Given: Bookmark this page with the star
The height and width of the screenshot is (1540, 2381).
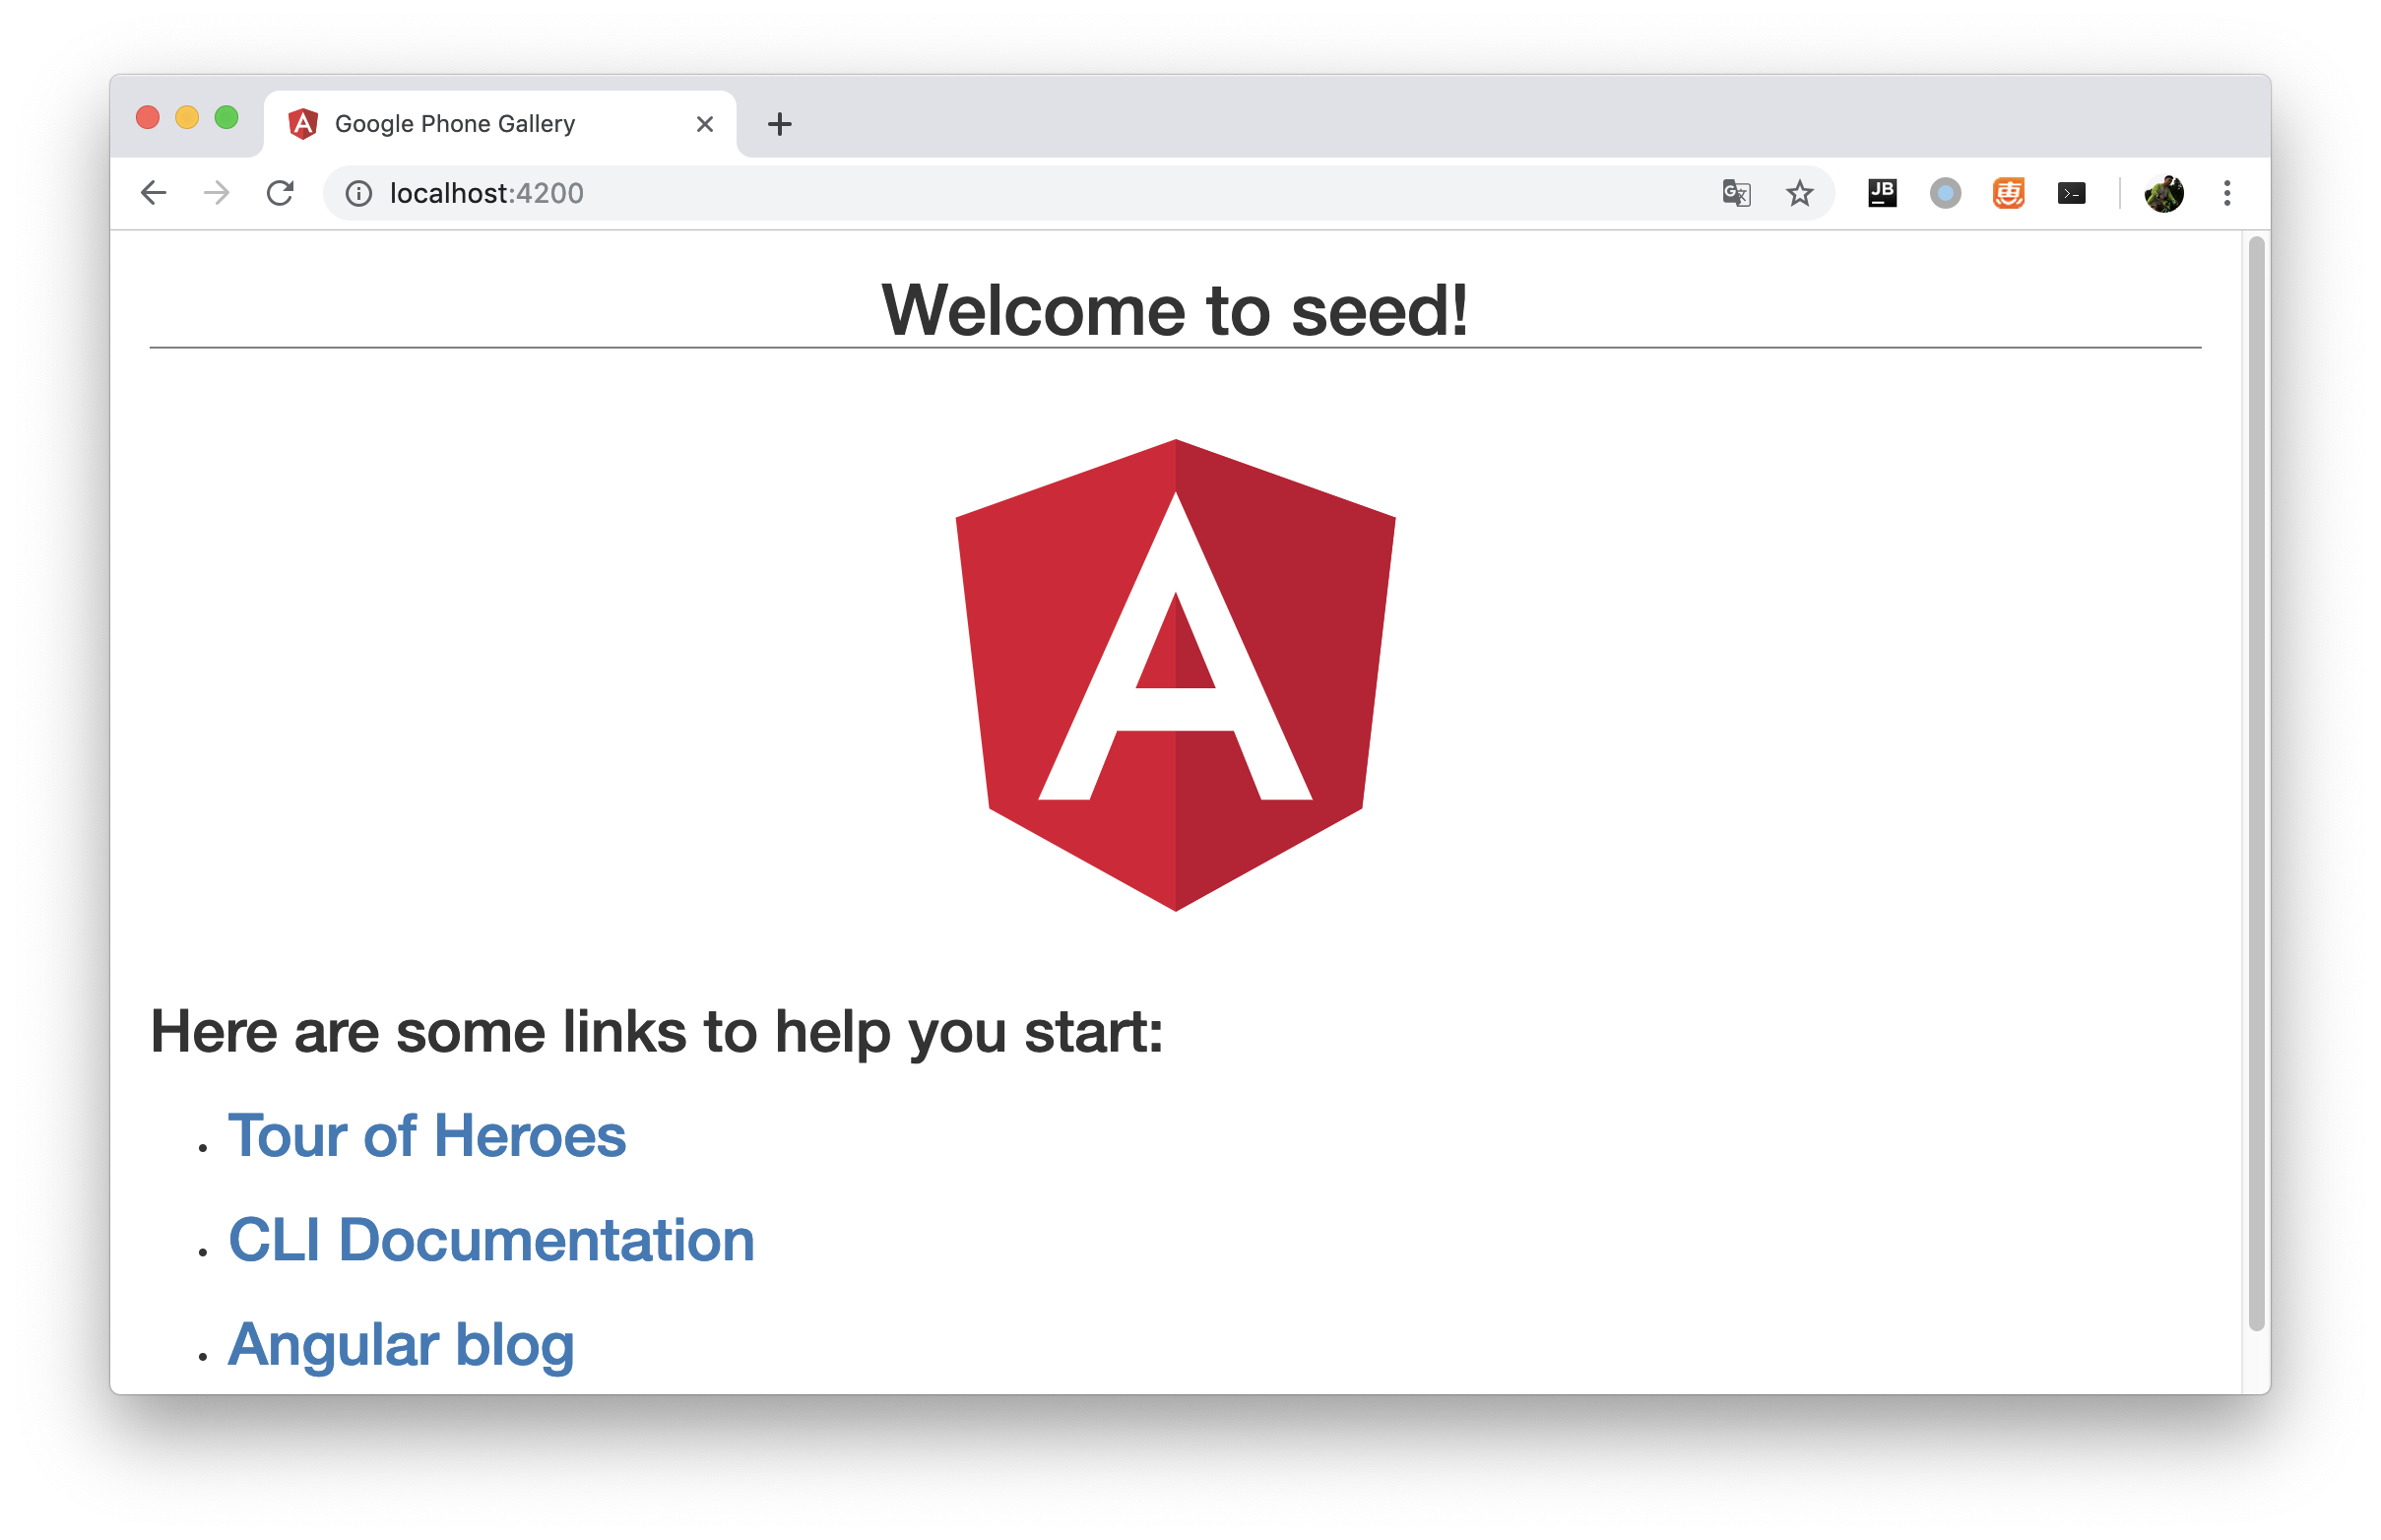Looking at the screenshot, I should 1799,193.
